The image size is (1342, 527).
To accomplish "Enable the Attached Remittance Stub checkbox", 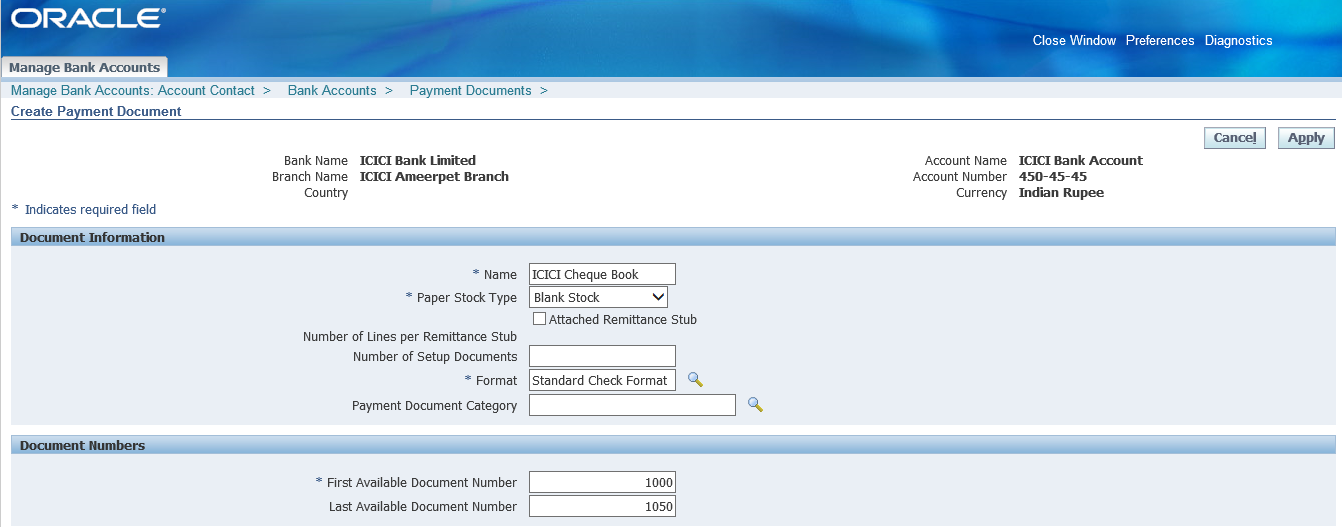I will [x=540, y=319].
